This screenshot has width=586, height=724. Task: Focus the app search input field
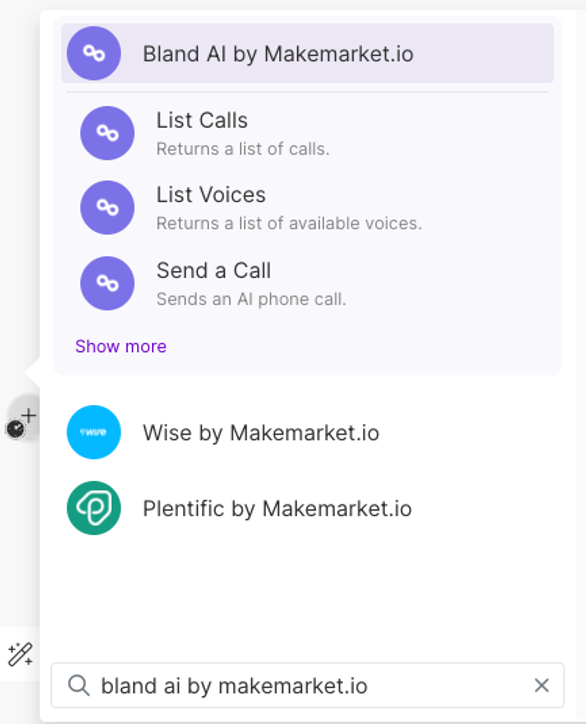308,686
